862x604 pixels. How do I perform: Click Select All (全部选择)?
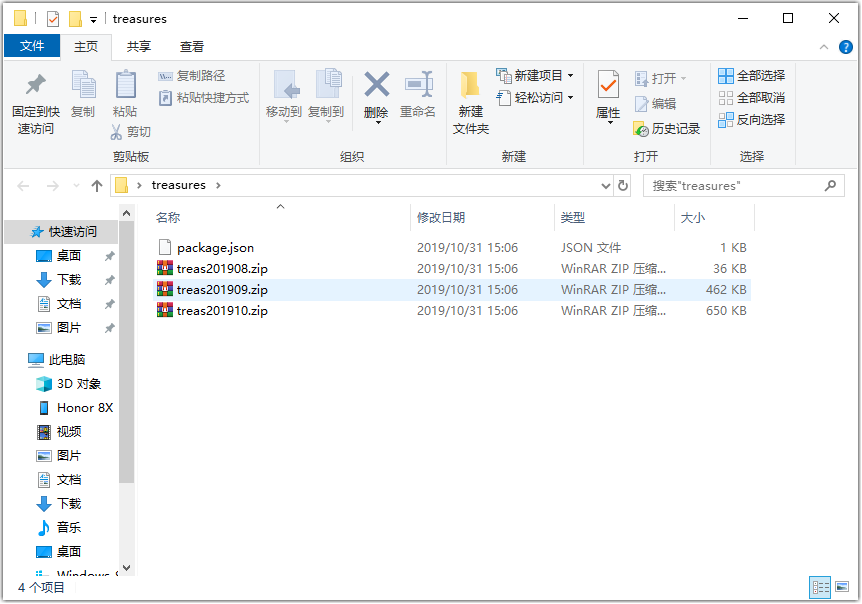pos(752,76)
